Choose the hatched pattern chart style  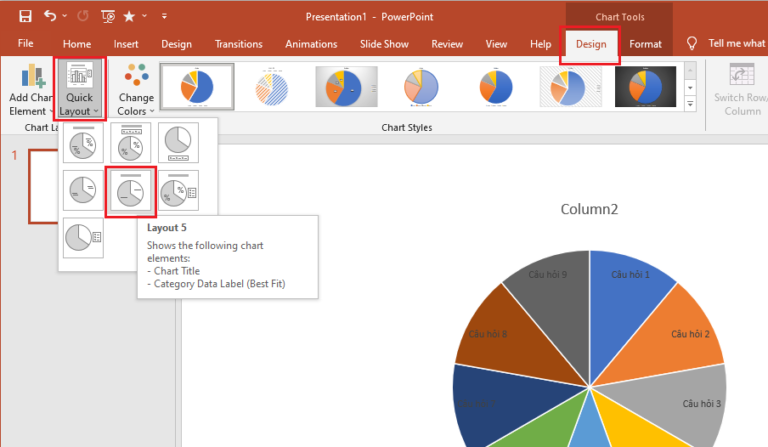(x=271, y=87)
